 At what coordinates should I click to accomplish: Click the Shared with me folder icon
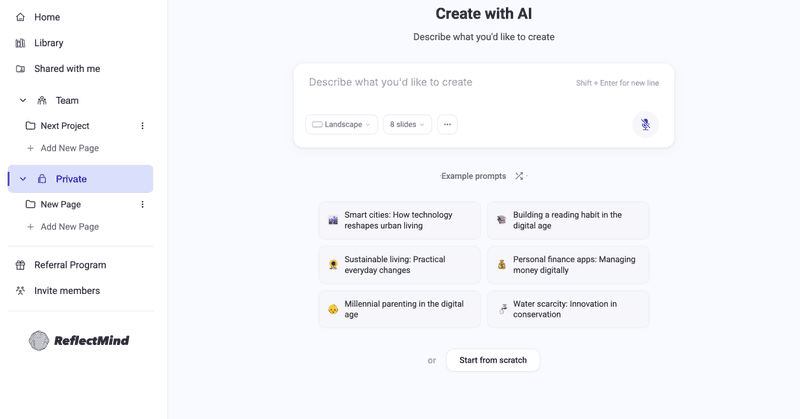pyautogui.click(x=20, y=69)
